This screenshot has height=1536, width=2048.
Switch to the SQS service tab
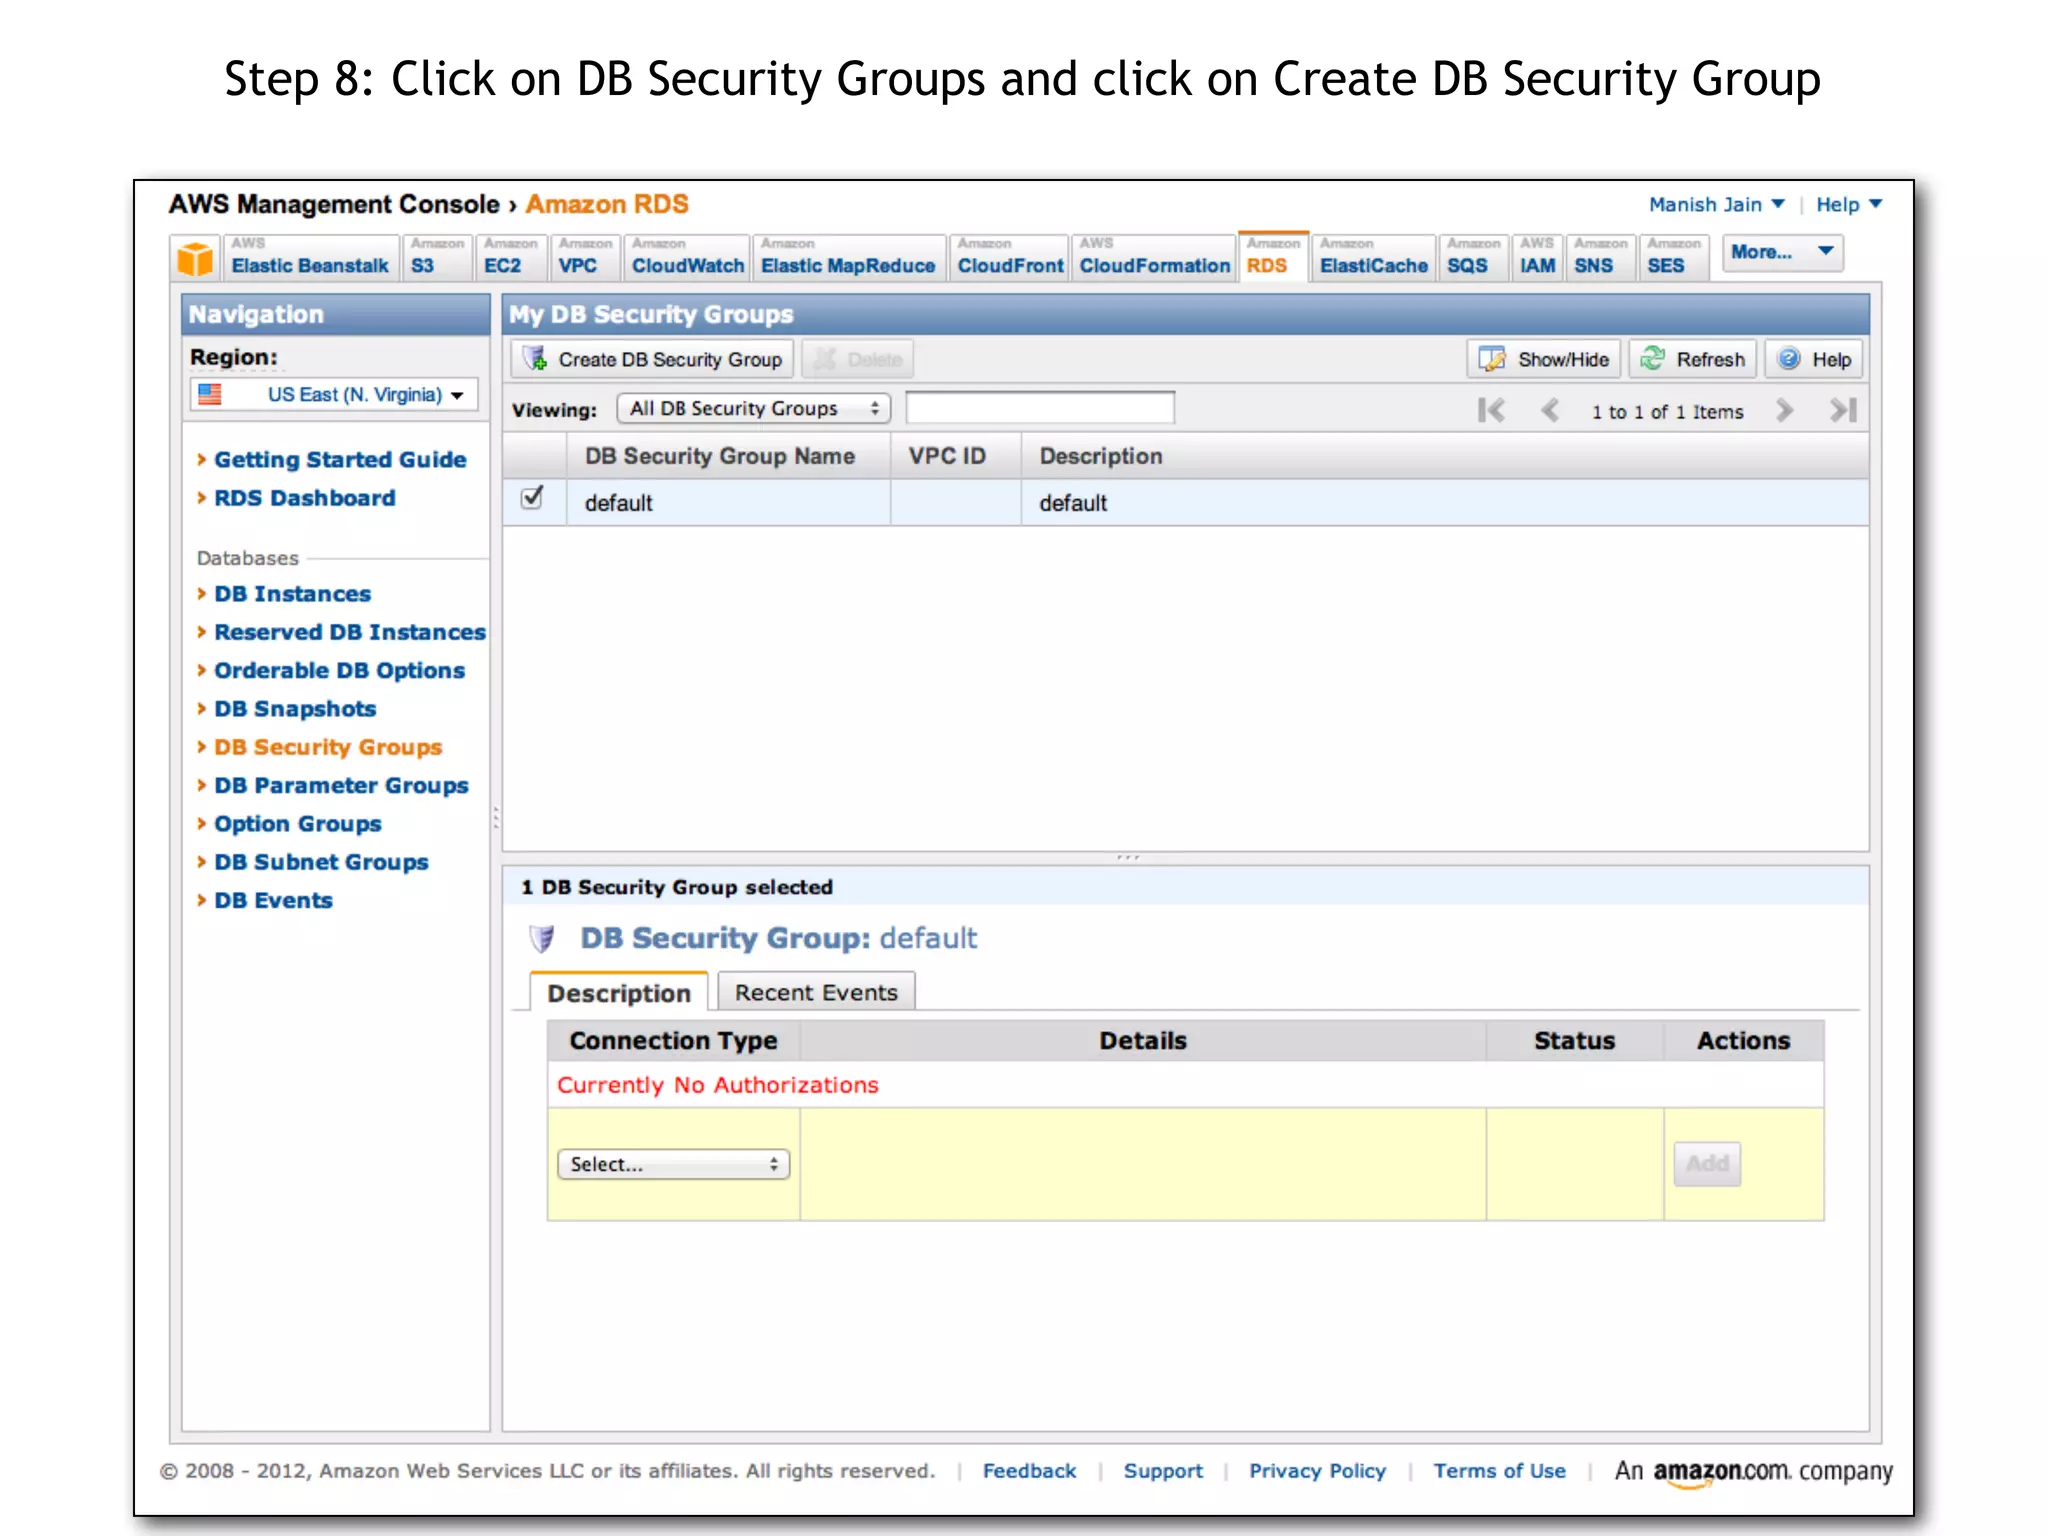pyautogui.click(x=1473, y=257)
